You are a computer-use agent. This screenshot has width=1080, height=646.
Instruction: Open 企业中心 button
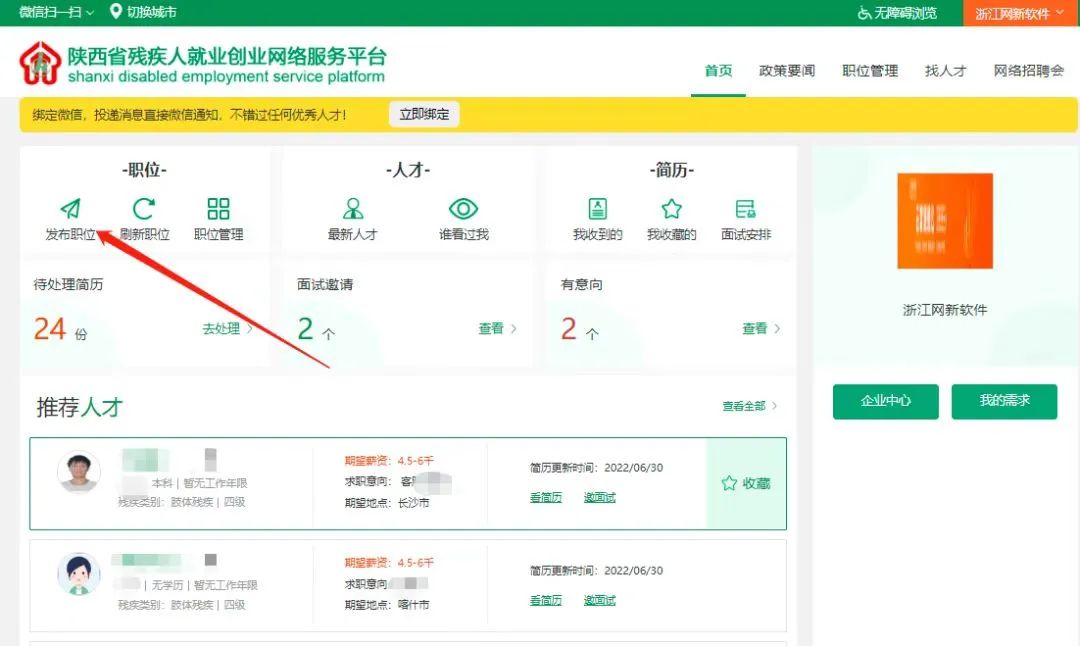tap(885, 401)
